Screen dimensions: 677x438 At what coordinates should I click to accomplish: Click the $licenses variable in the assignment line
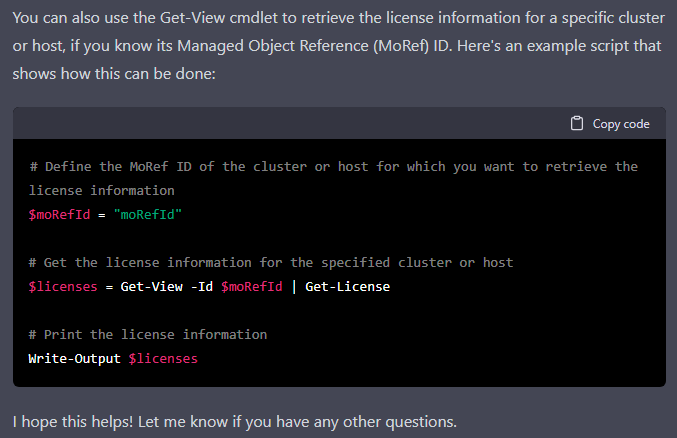(63, 286)
